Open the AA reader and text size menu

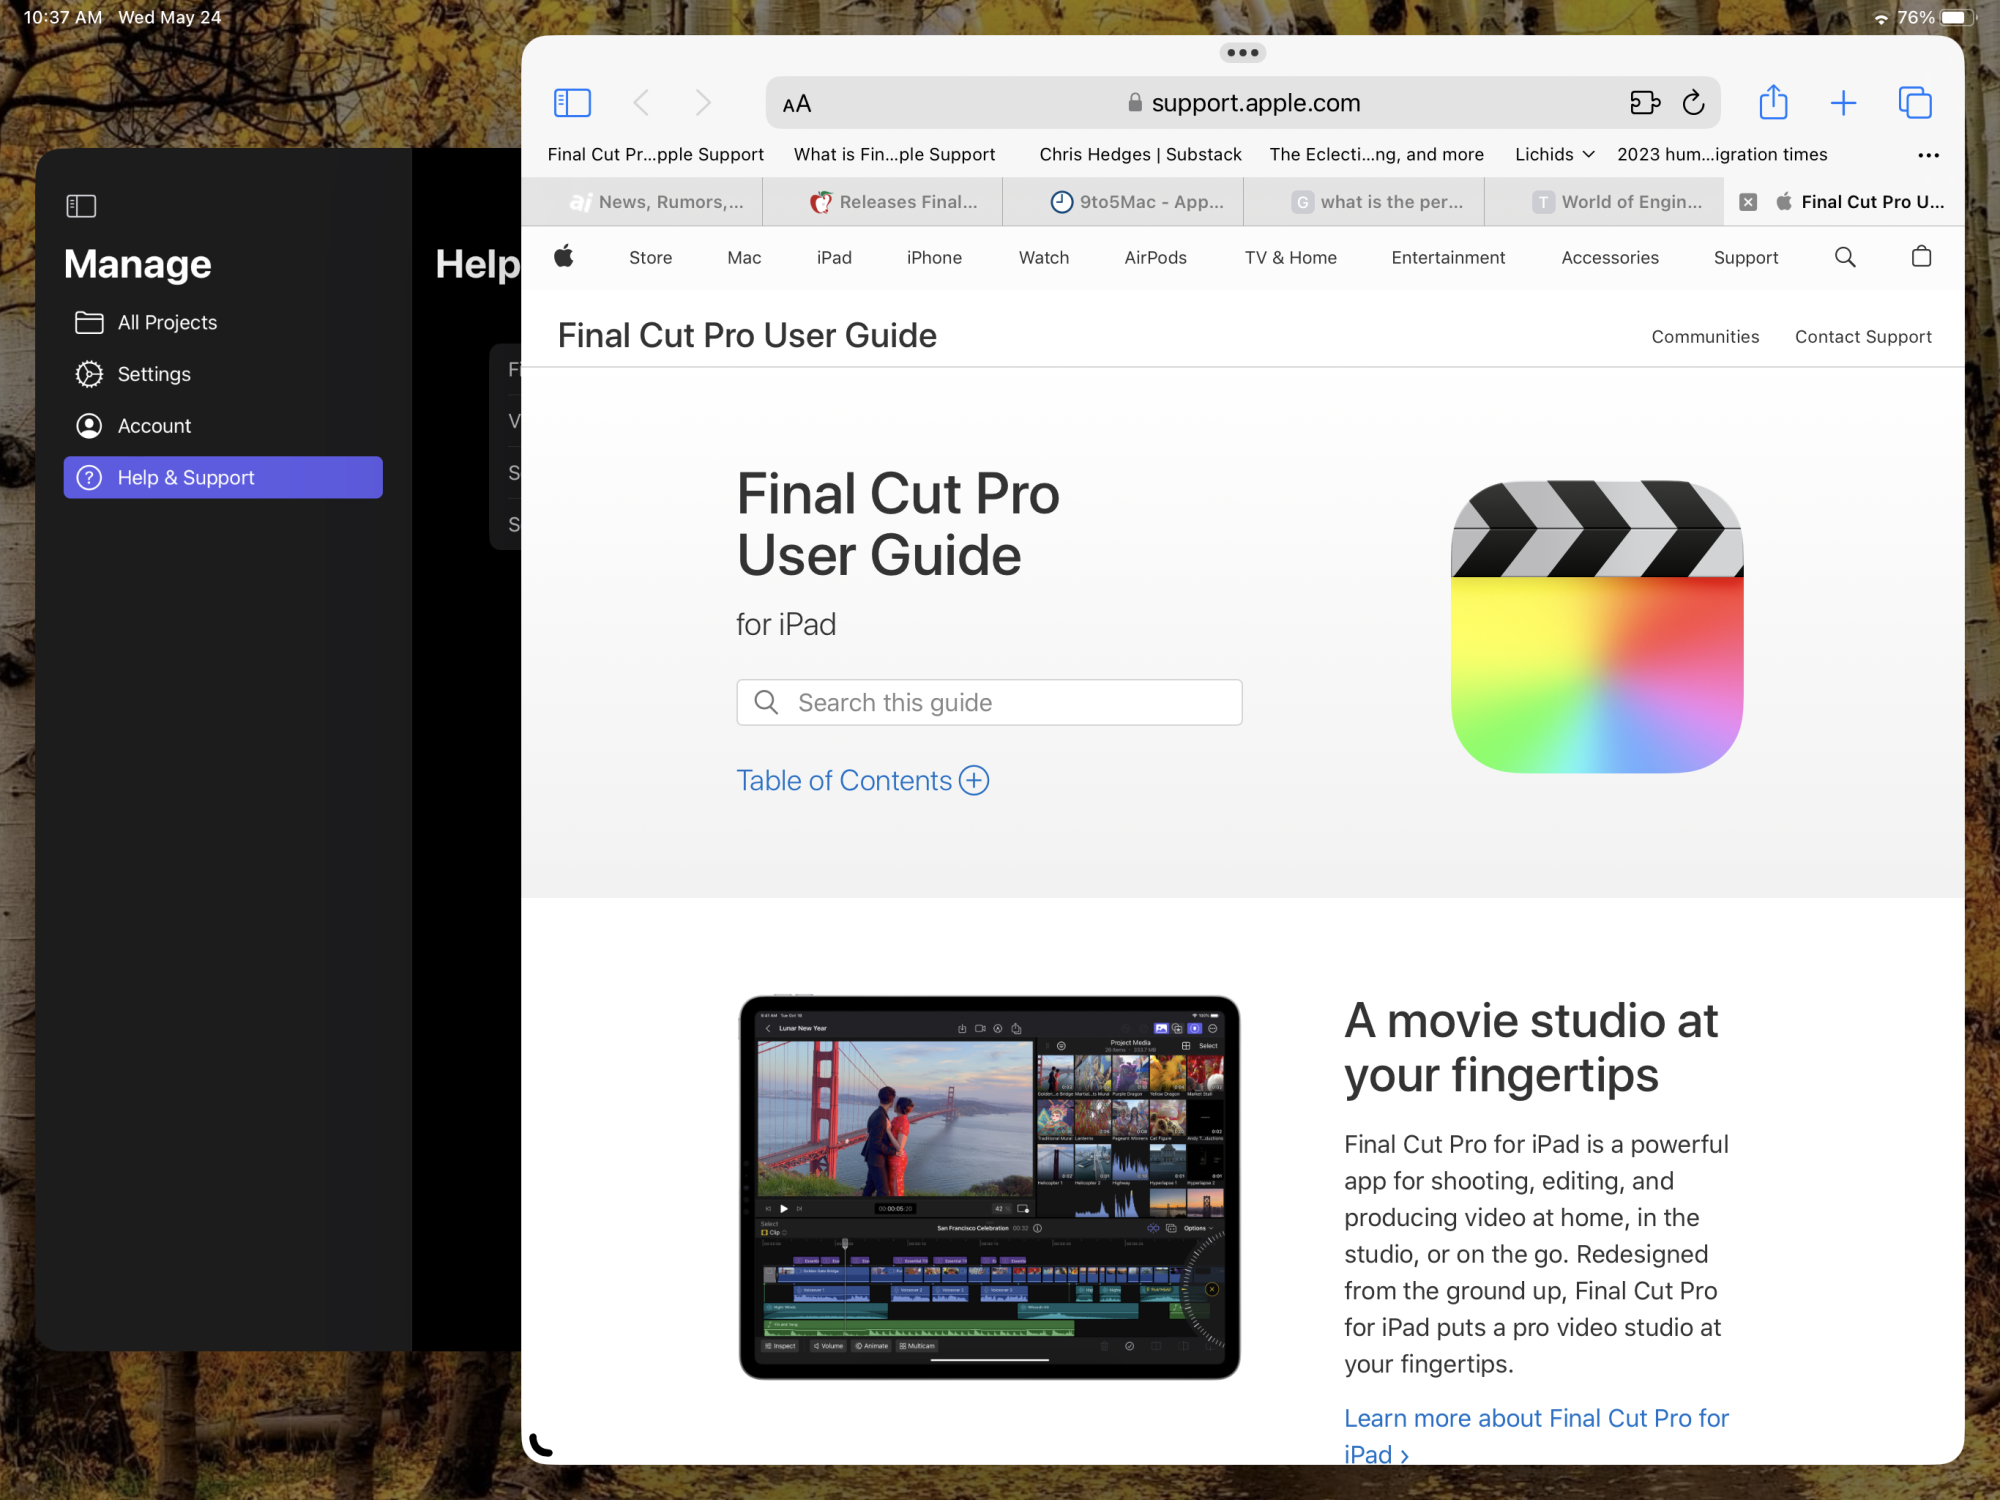pyautogui.click(x=797, y=104)
